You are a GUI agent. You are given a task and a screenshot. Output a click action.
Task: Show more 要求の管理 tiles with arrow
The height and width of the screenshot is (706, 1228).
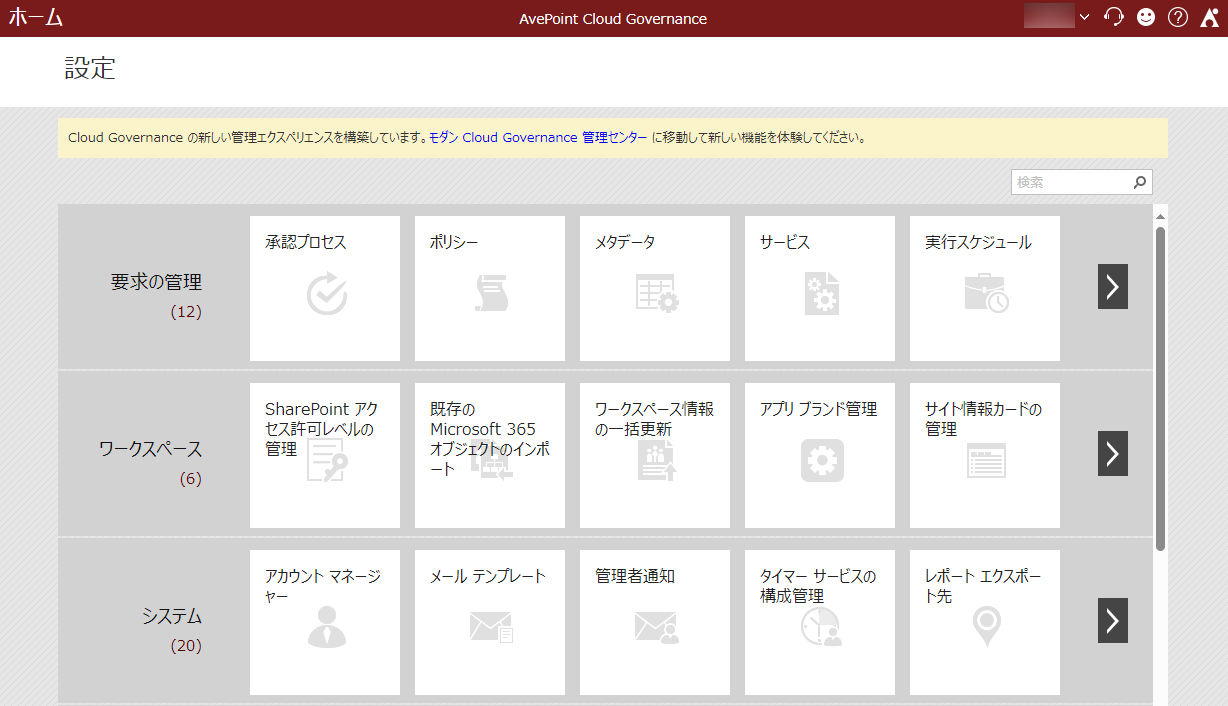[x=1113, y=287]
